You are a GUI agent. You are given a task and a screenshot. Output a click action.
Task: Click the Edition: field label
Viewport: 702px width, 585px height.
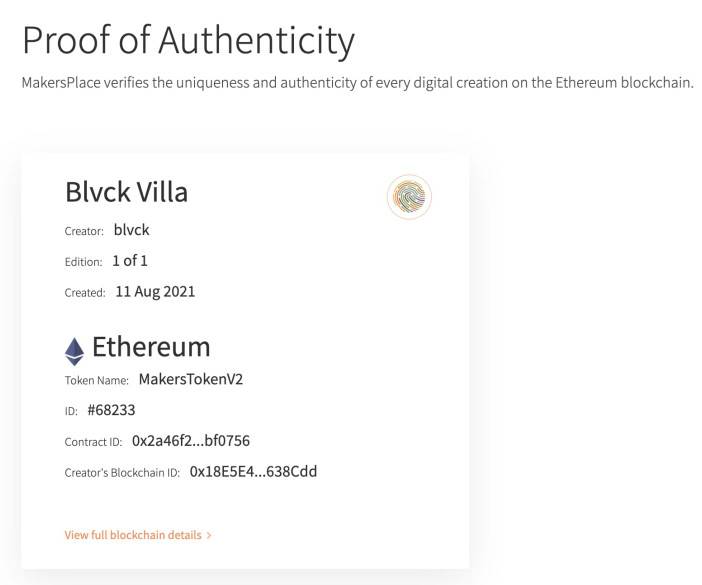83,262
